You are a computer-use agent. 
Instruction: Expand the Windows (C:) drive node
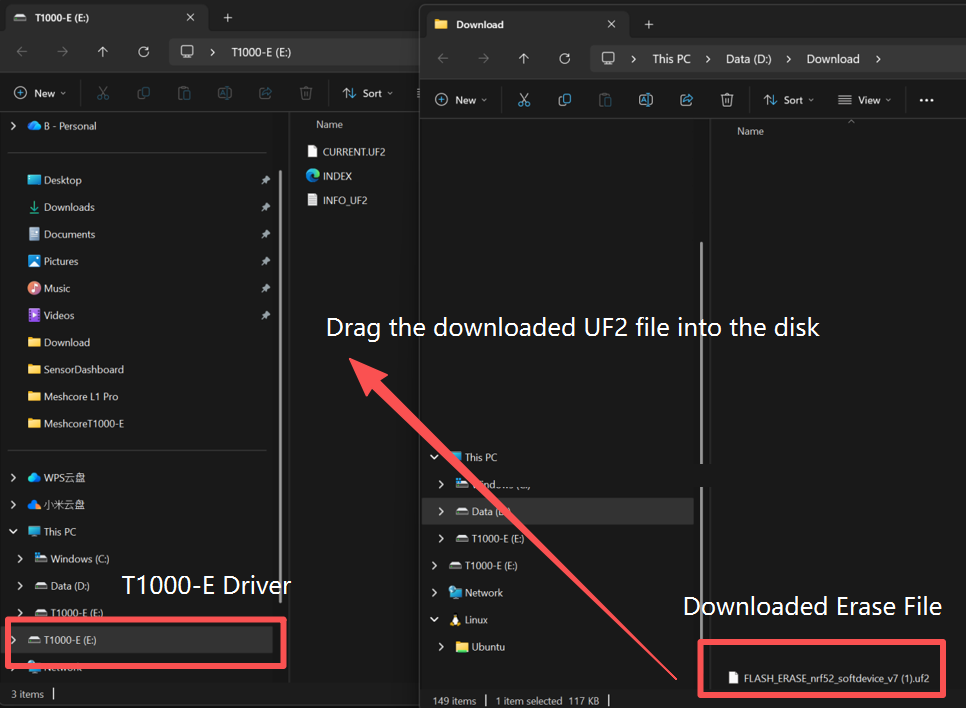21,559
